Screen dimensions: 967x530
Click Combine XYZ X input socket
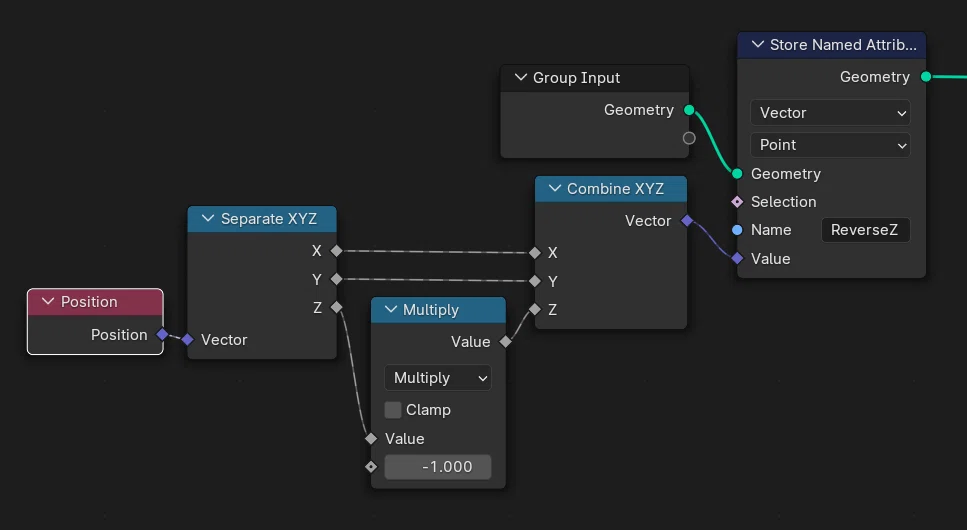click(535, 252)
